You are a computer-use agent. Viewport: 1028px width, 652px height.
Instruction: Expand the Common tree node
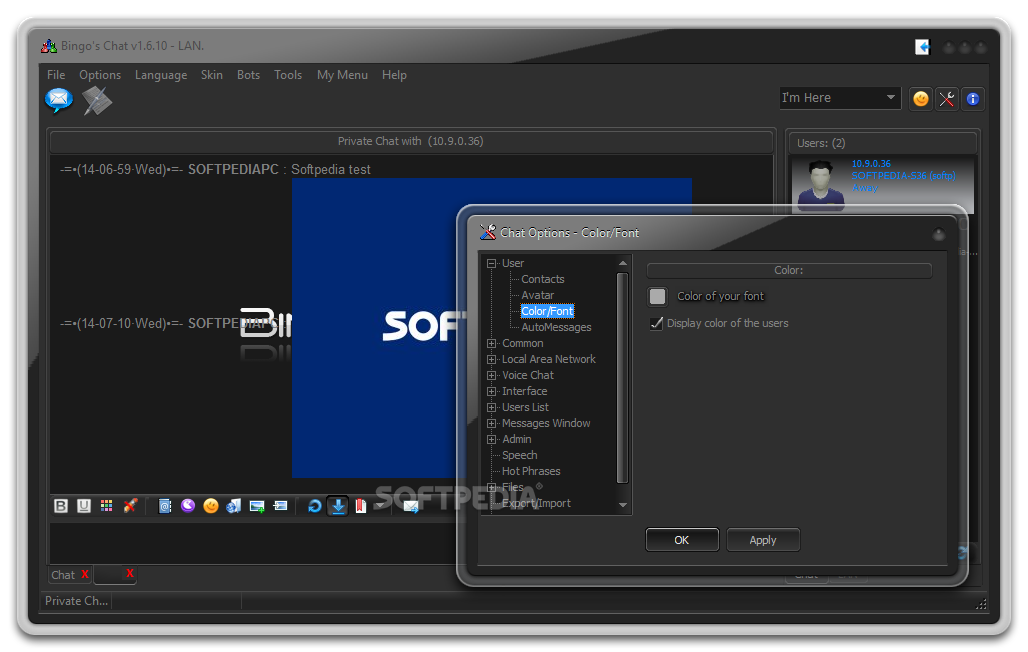491,344
